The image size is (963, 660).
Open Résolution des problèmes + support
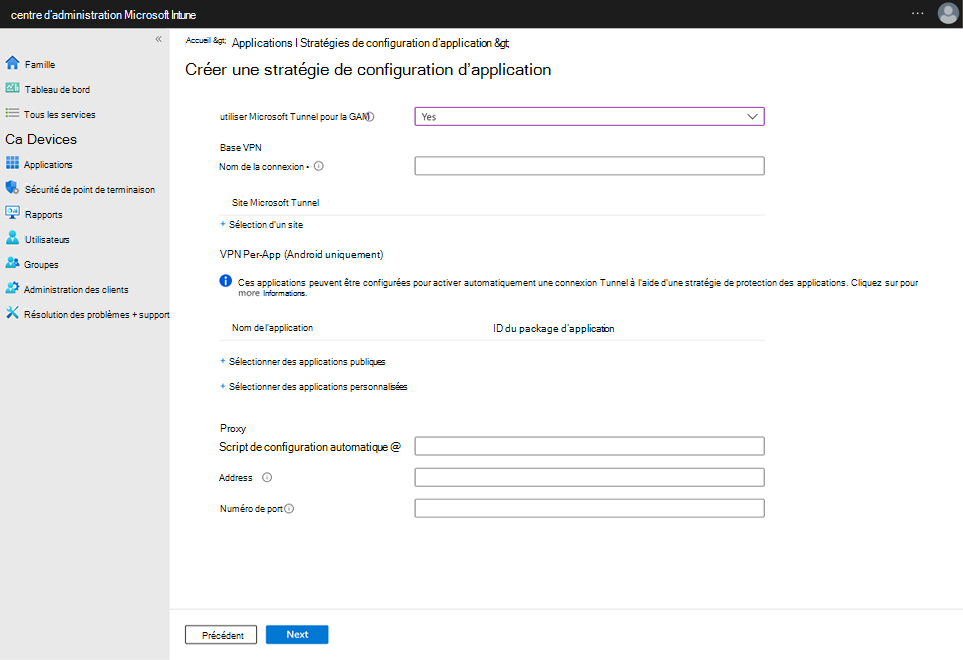pyautogui.click(x=96, y=314)
